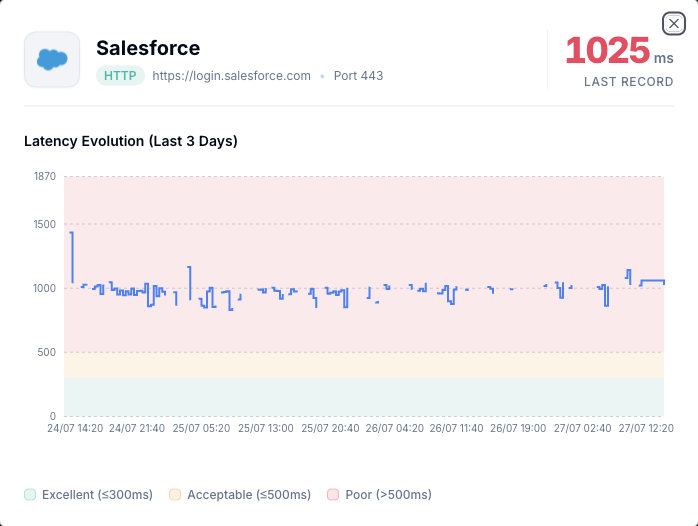Click the 25/07 05:20 x-axis label
The image size is (698, 526).
[201, 429]
